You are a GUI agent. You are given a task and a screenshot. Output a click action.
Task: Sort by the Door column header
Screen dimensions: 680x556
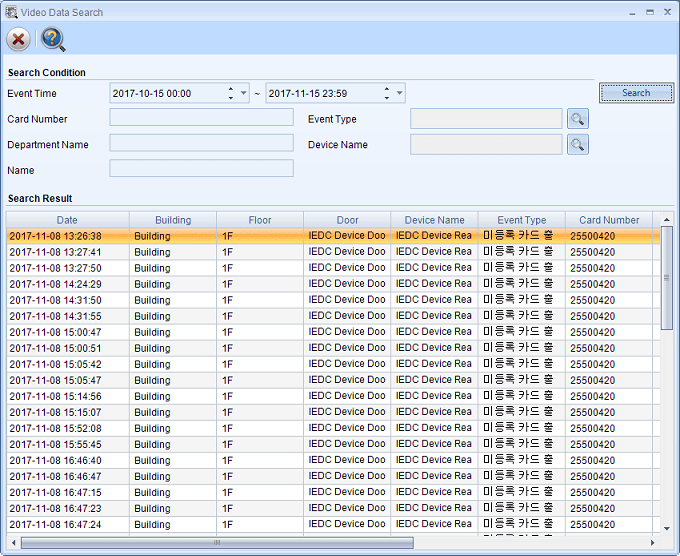click(347, 220)
